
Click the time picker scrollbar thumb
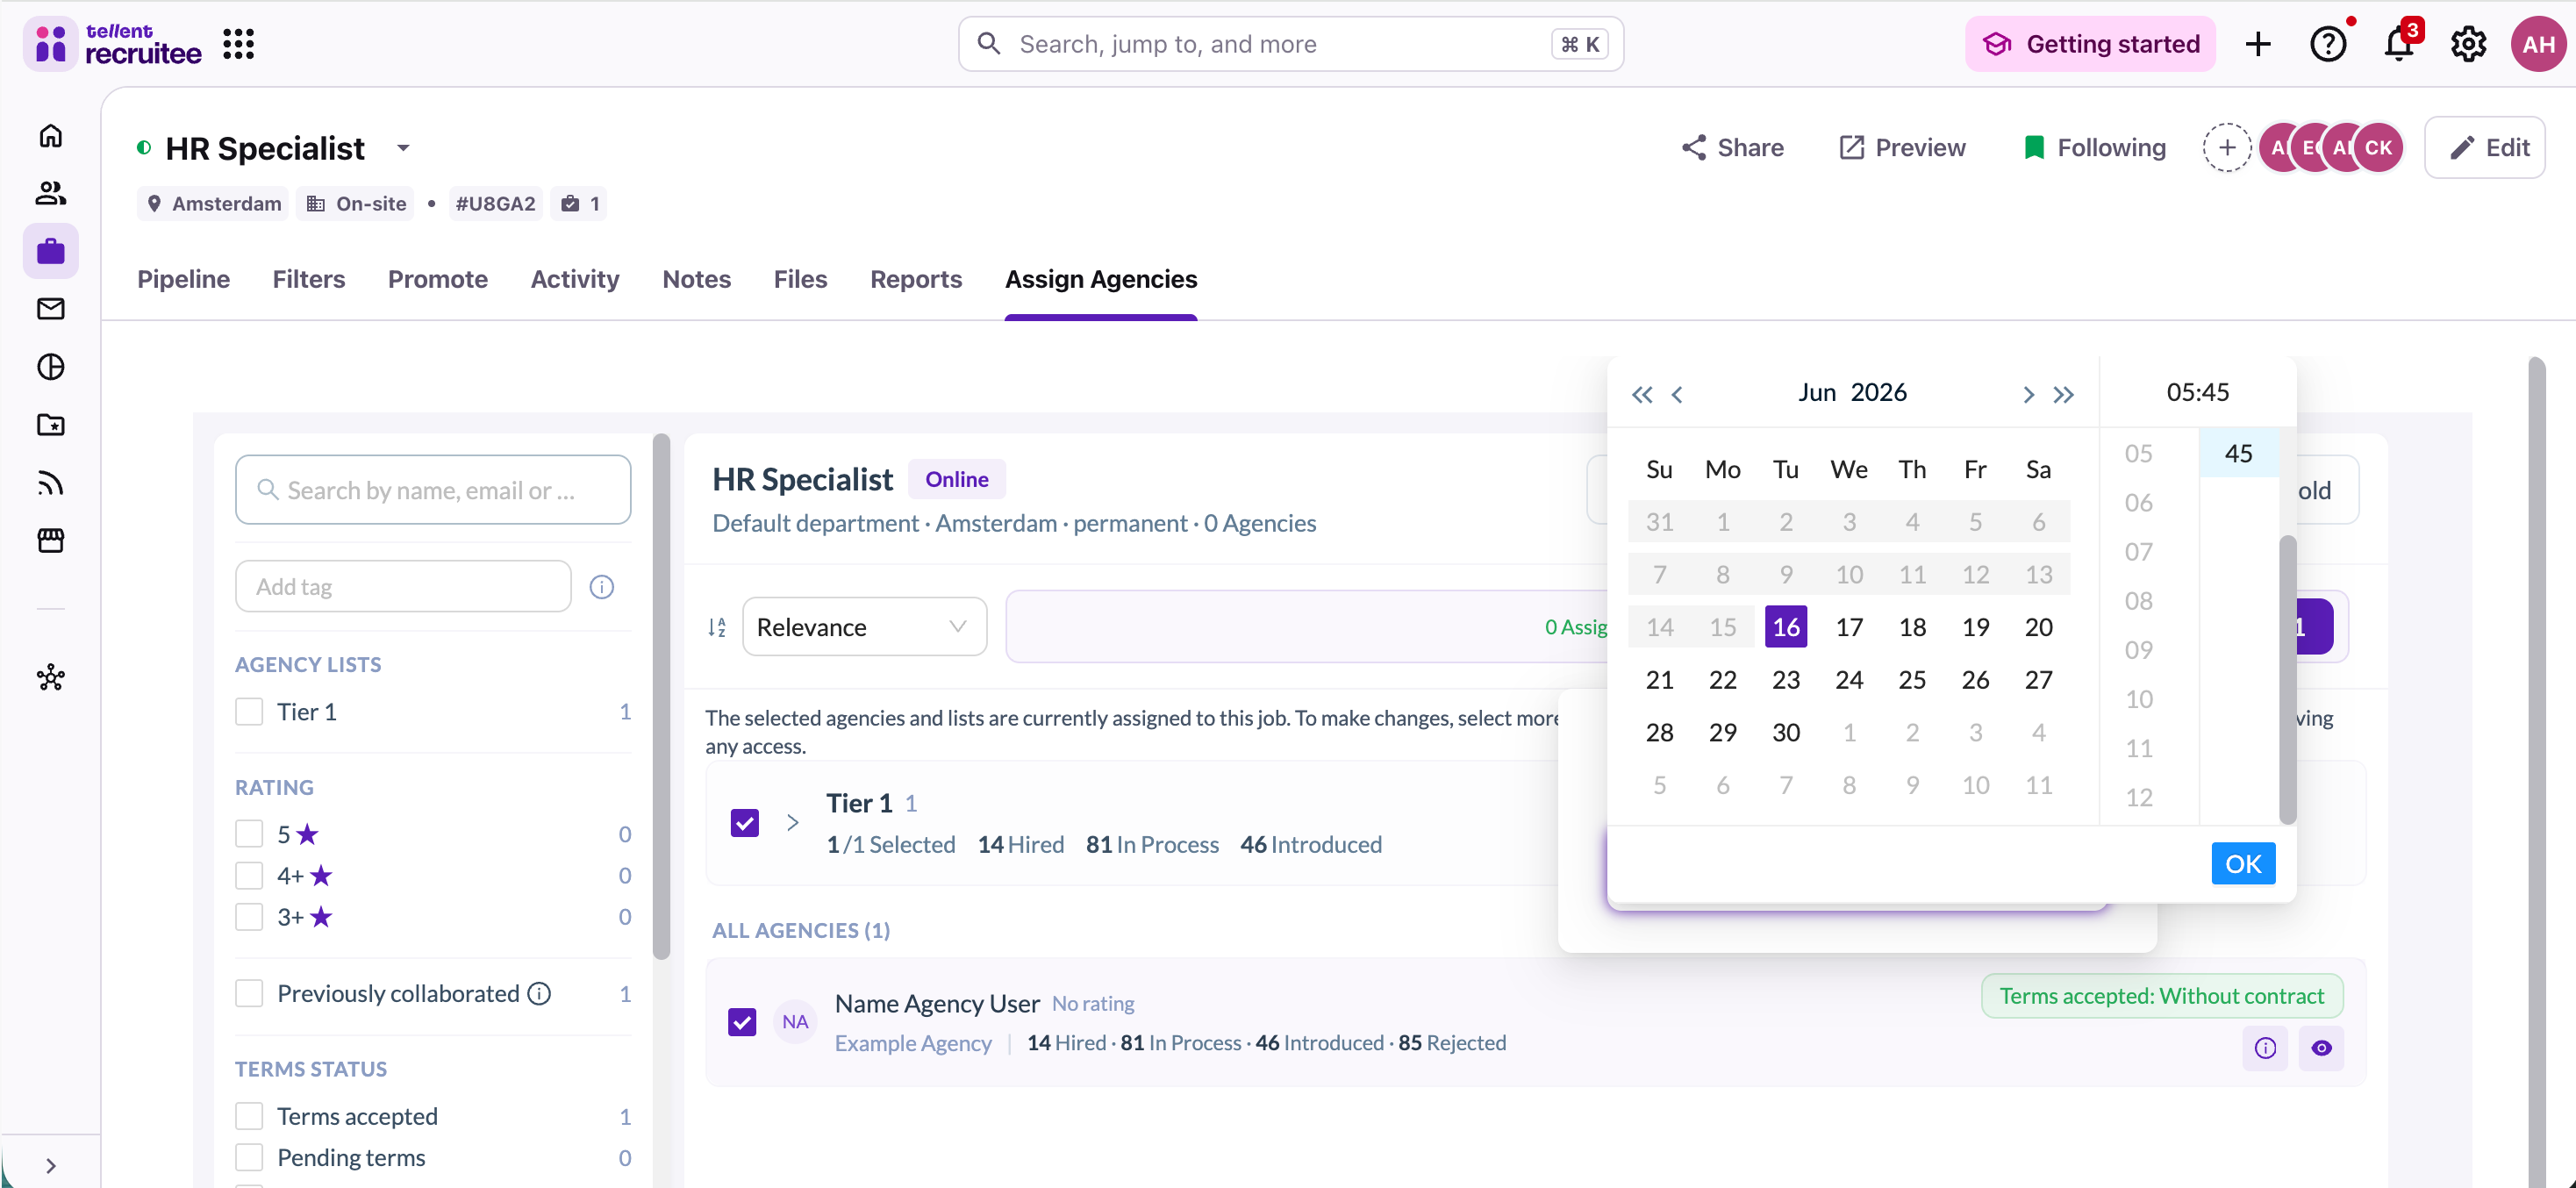tap(2287, 680)
